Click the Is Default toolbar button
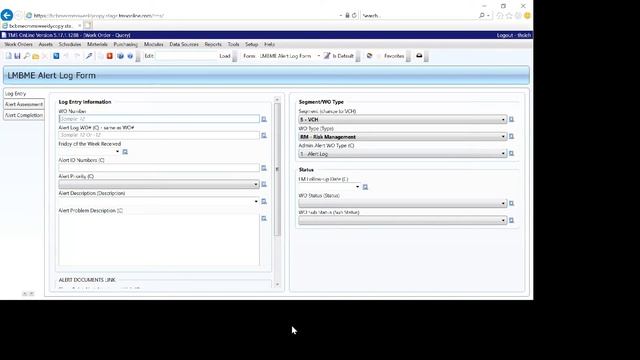The image size is (640, 360). click(339, 56)
